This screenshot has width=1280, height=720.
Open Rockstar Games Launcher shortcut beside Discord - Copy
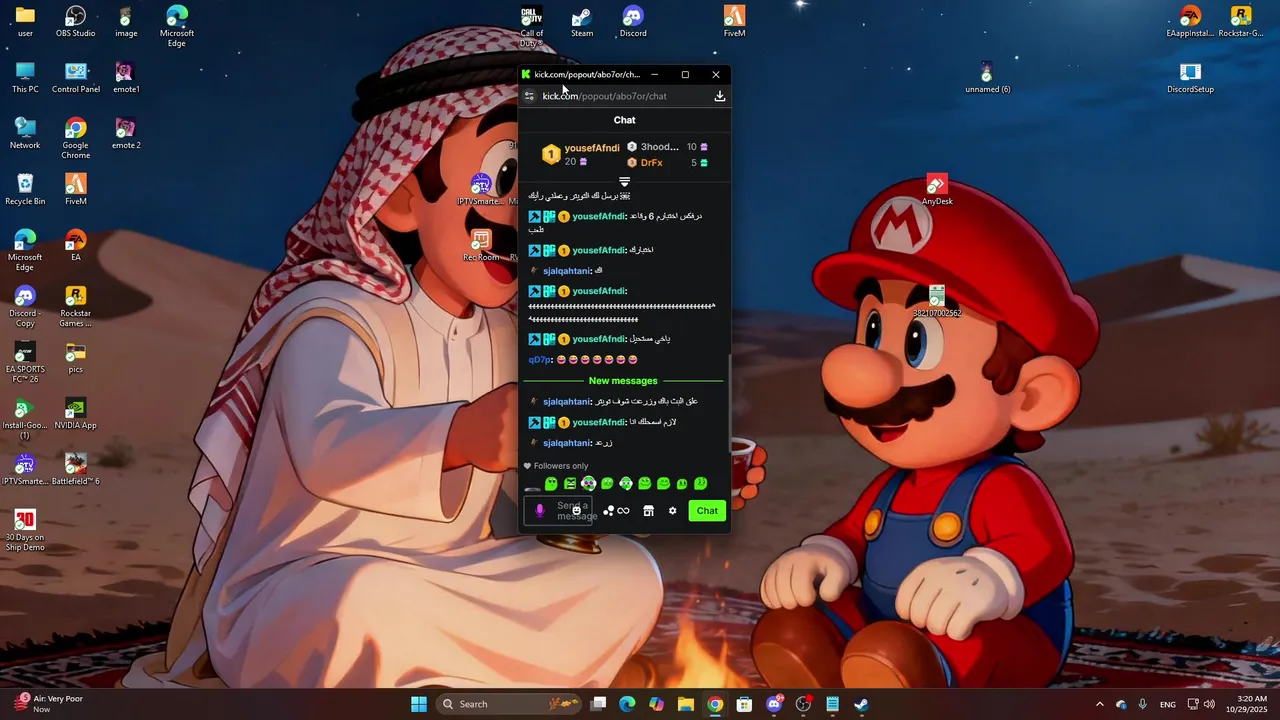[76, 307]
